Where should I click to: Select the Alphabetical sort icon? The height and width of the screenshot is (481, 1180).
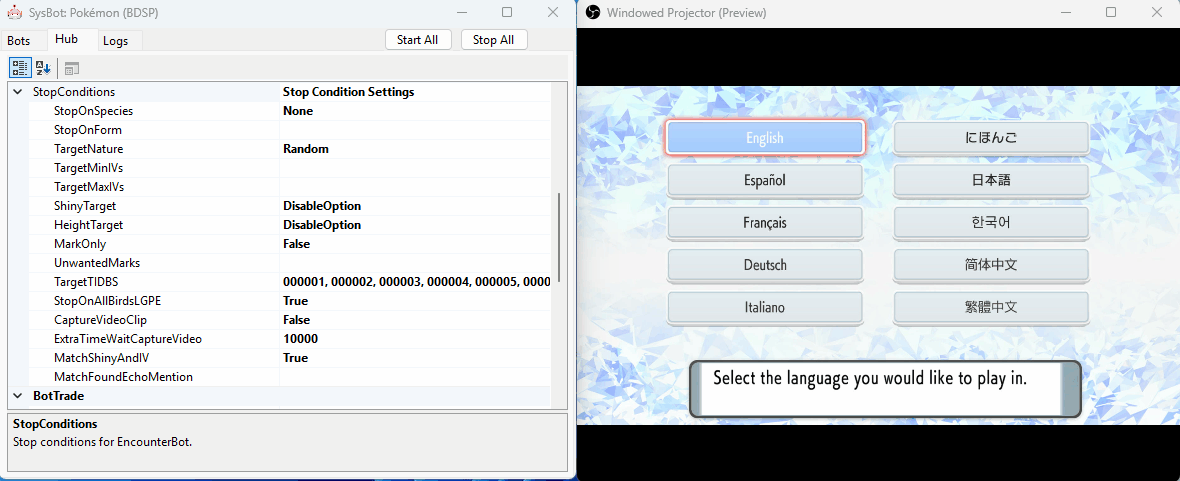43,68
